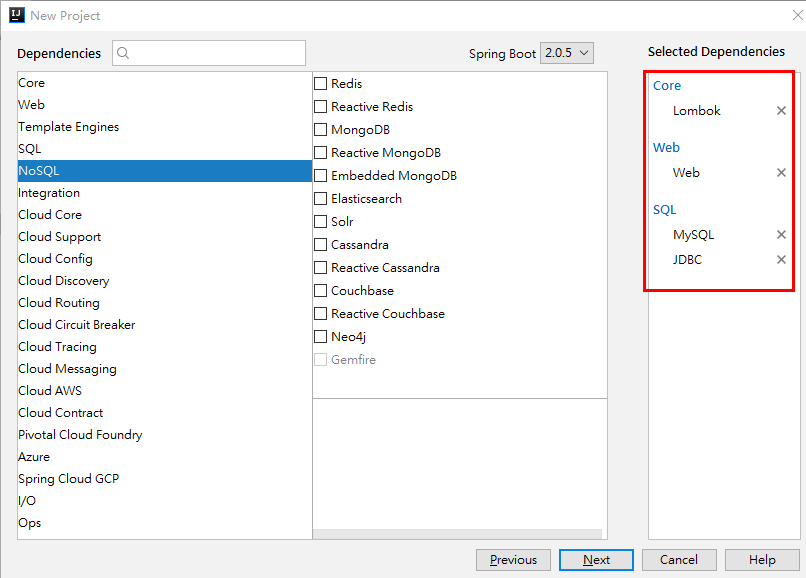
Task: Select the Web category in the dependencies list
Action: [30, 104]
